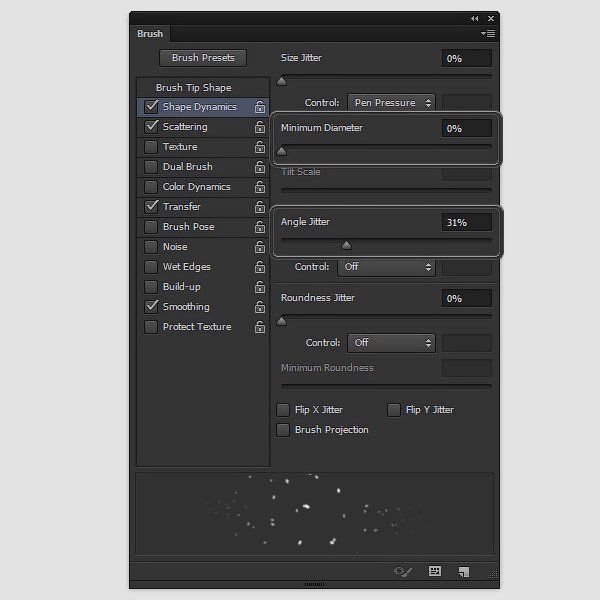Click the Angle Jitter slider handle
The image size is (600, 600).
point(346,245)
